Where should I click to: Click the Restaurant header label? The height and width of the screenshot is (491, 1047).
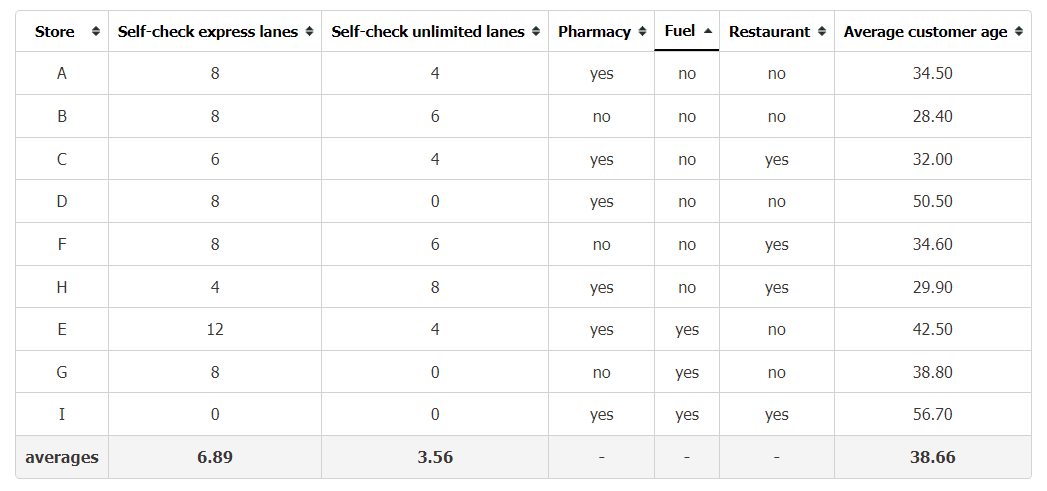pyautogui.click(x=769, y=31)
